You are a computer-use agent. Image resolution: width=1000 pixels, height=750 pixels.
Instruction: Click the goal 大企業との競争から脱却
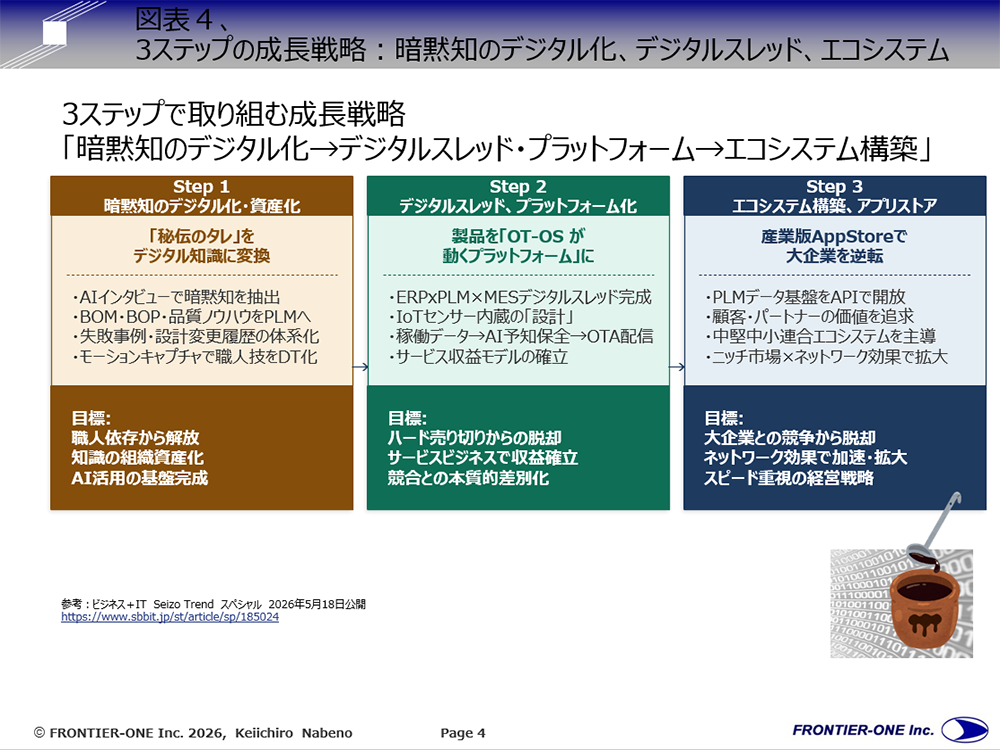790,438
